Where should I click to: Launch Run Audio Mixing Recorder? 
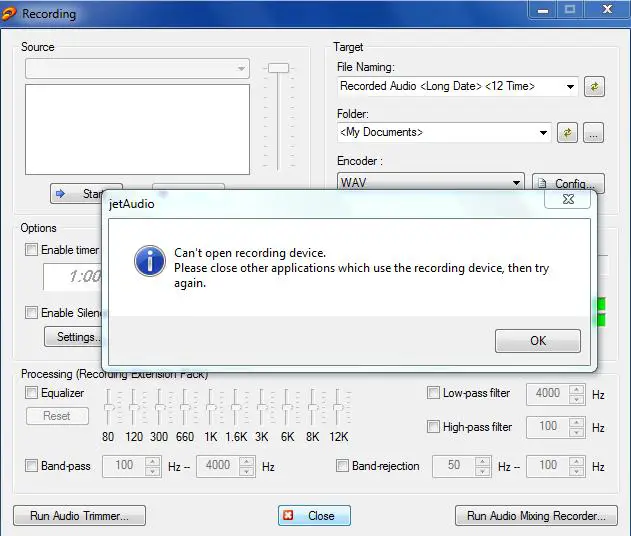[x=536, y=515]
